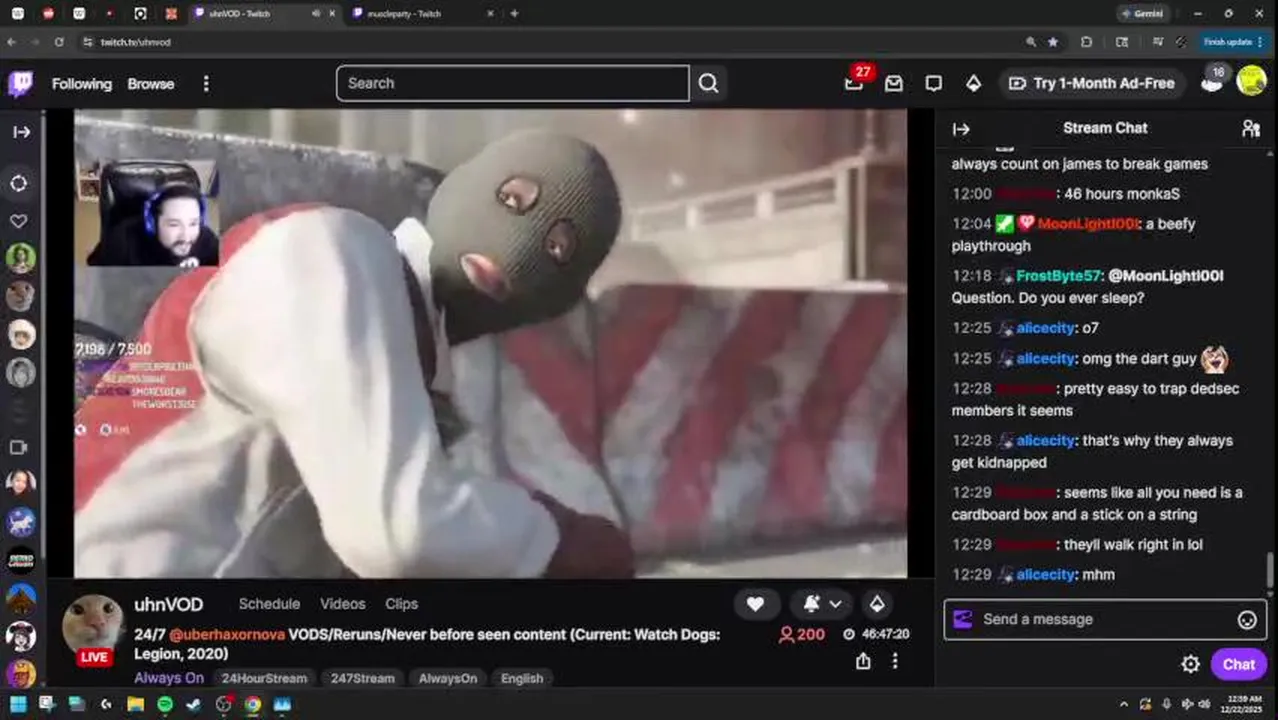Click the purple Chat send button
This screenshot has height=720, width=1278.
point(1238,664)
